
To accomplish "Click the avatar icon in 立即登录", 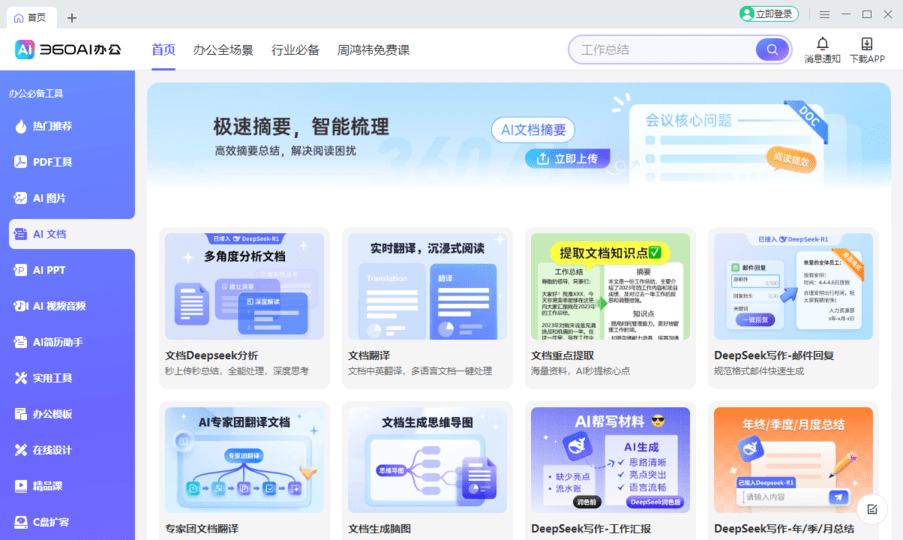I will pyautogui.click(x=747, y=14).
